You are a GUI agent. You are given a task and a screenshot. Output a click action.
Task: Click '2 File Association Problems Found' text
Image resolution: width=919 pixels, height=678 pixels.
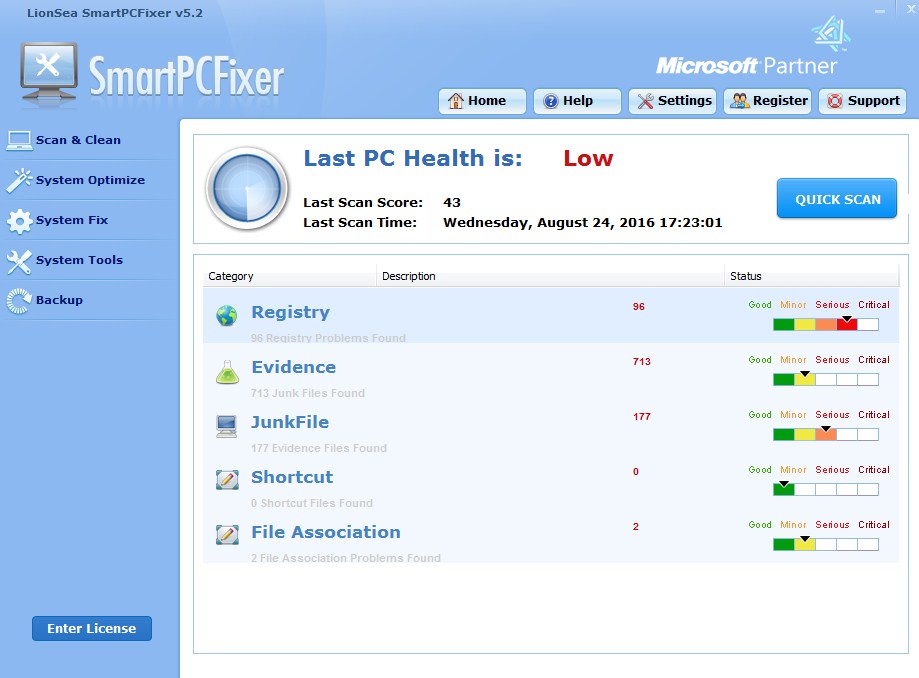click(x=346, y=558)
